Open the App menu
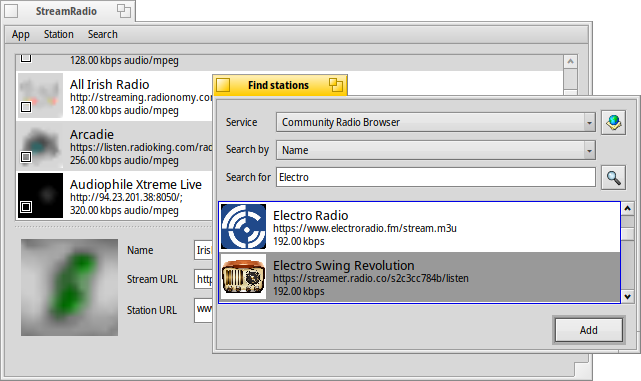641x381 pixels. [20, 34]
